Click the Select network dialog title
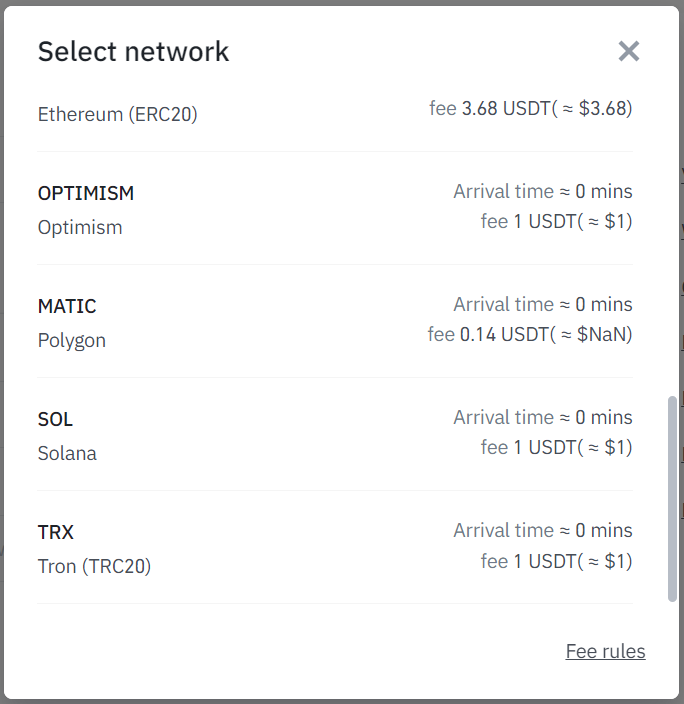 pyautogui.click(x=134, y=52)
